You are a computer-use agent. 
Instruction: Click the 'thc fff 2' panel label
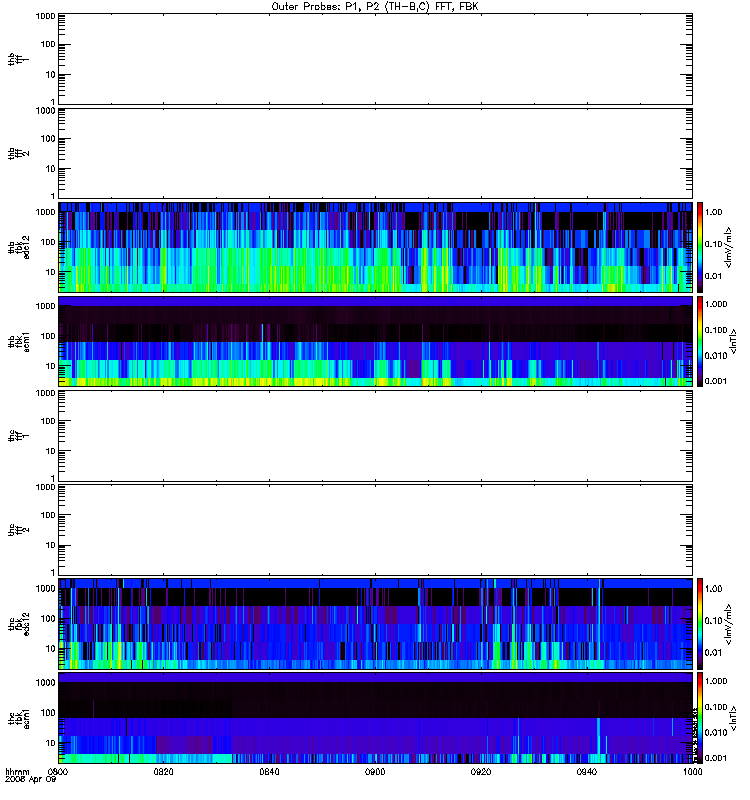18,530
